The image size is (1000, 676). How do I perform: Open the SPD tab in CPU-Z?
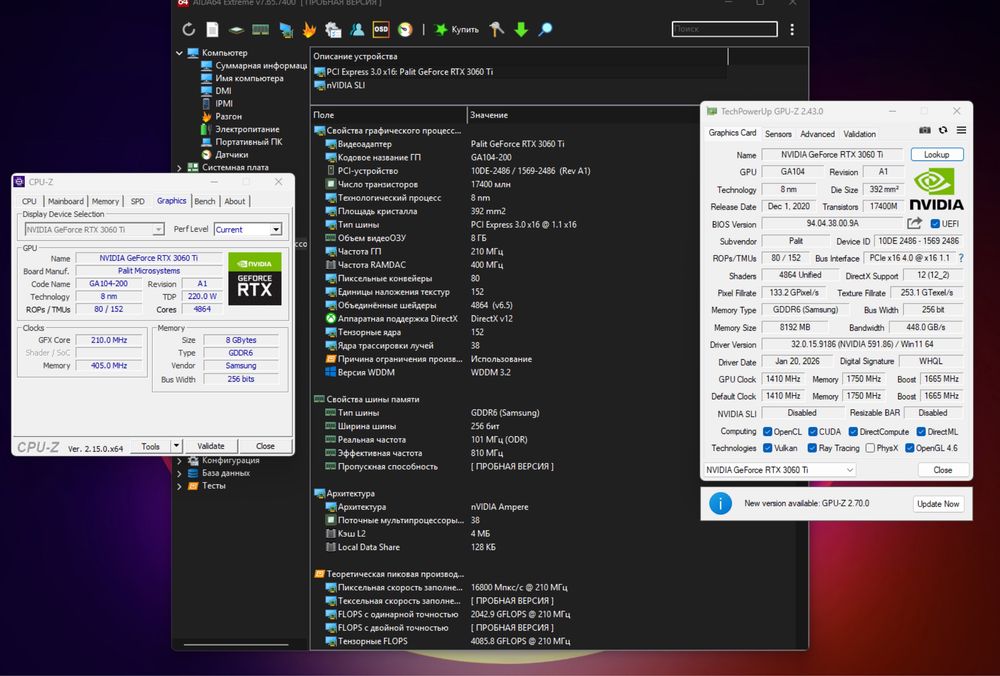tap(138, 201)
